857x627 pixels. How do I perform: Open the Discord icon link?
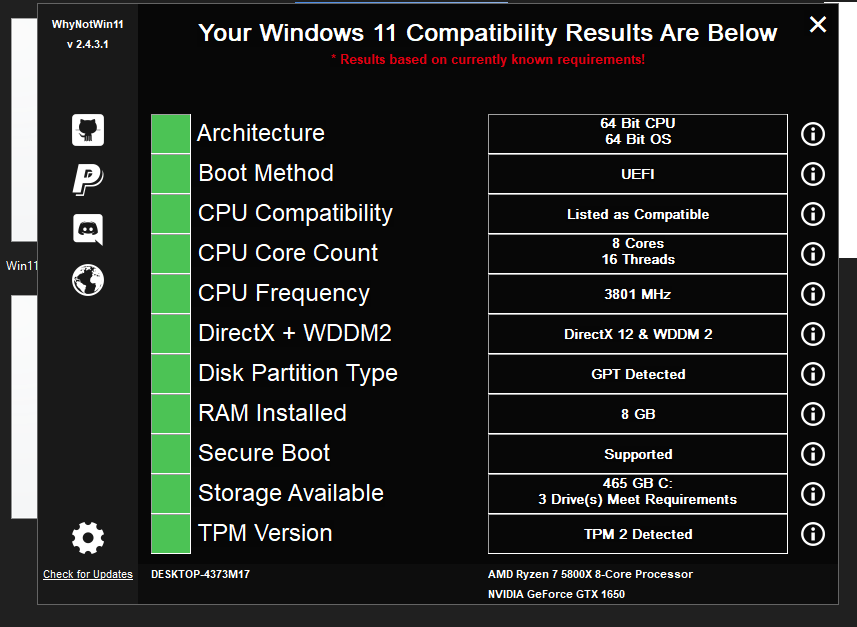coord(88,229)
